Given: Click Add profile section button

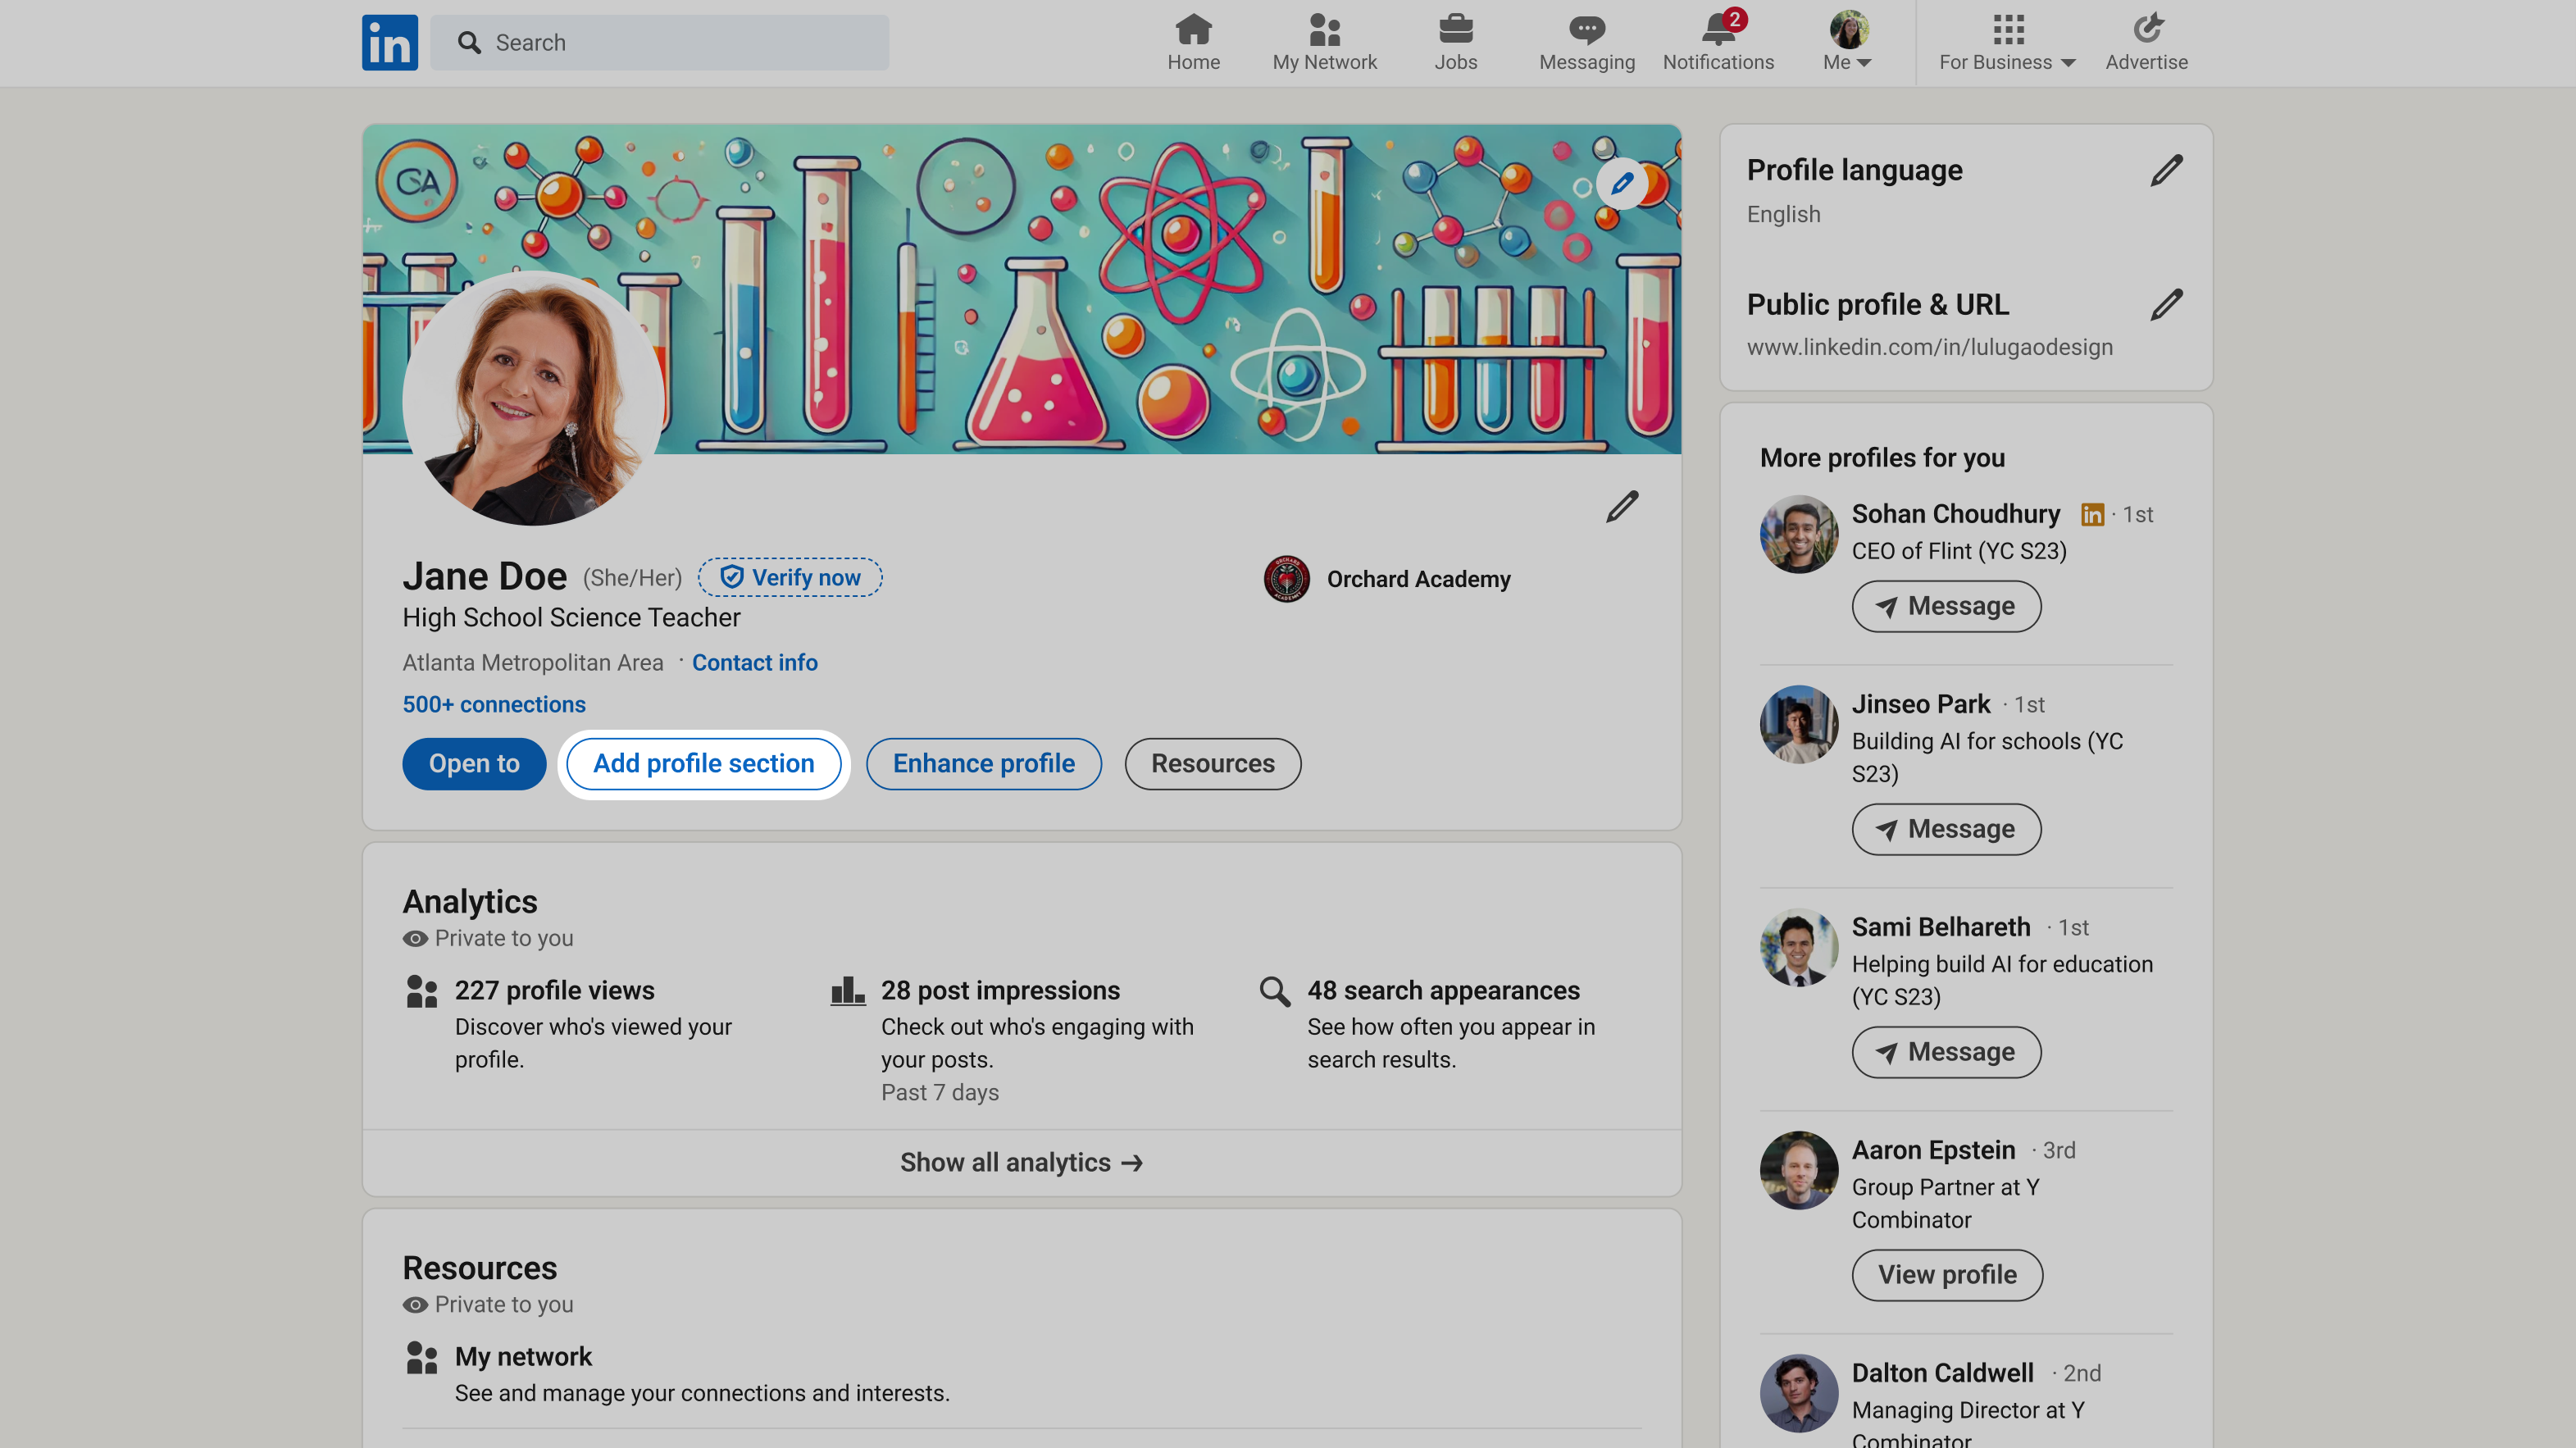Looking at the screenshot, I should [x=703, y=764].
